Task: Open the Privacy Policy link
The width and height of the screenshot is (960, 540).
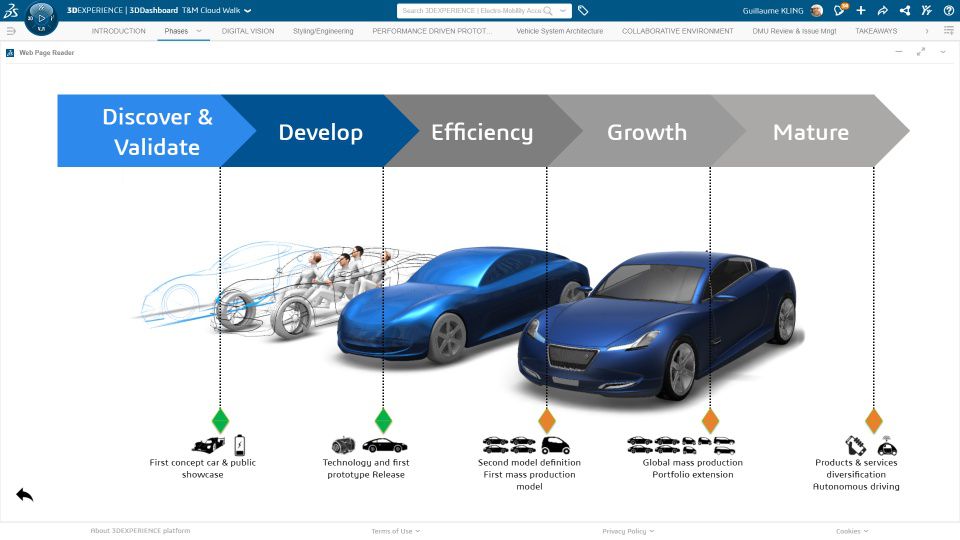Action: 624,531
